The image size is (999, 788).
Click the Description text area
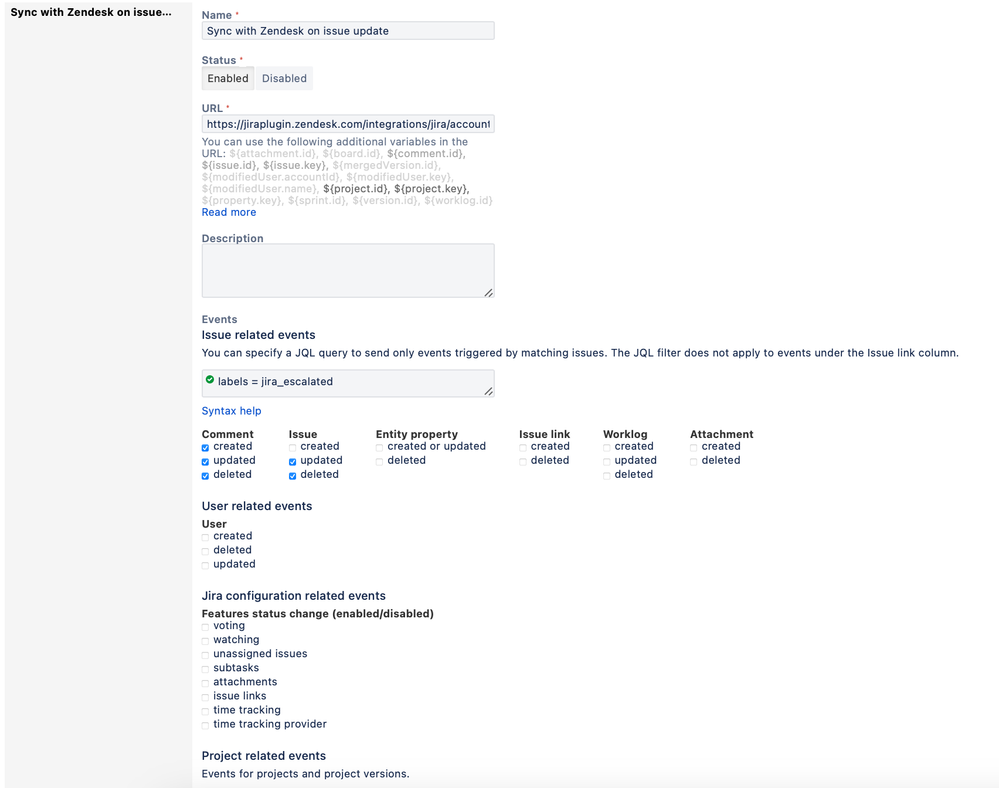click(x=348, y=270)
